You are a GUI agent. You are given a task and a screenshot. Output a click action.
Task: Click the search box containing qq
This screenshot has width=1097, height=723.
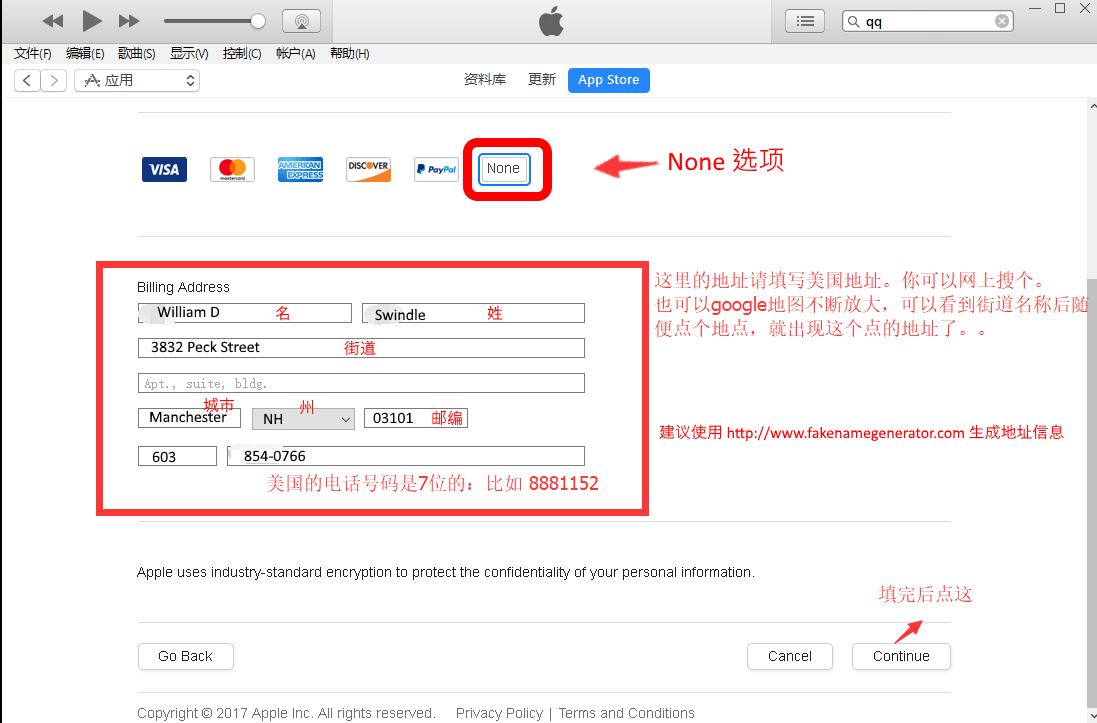[x=928, y=21]
